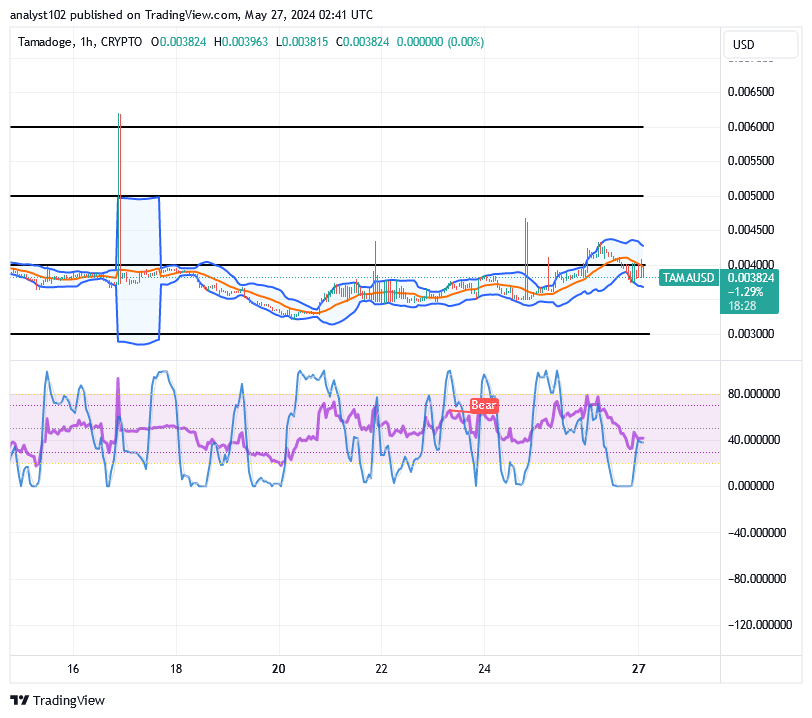Open the USD currency selector

743,45
